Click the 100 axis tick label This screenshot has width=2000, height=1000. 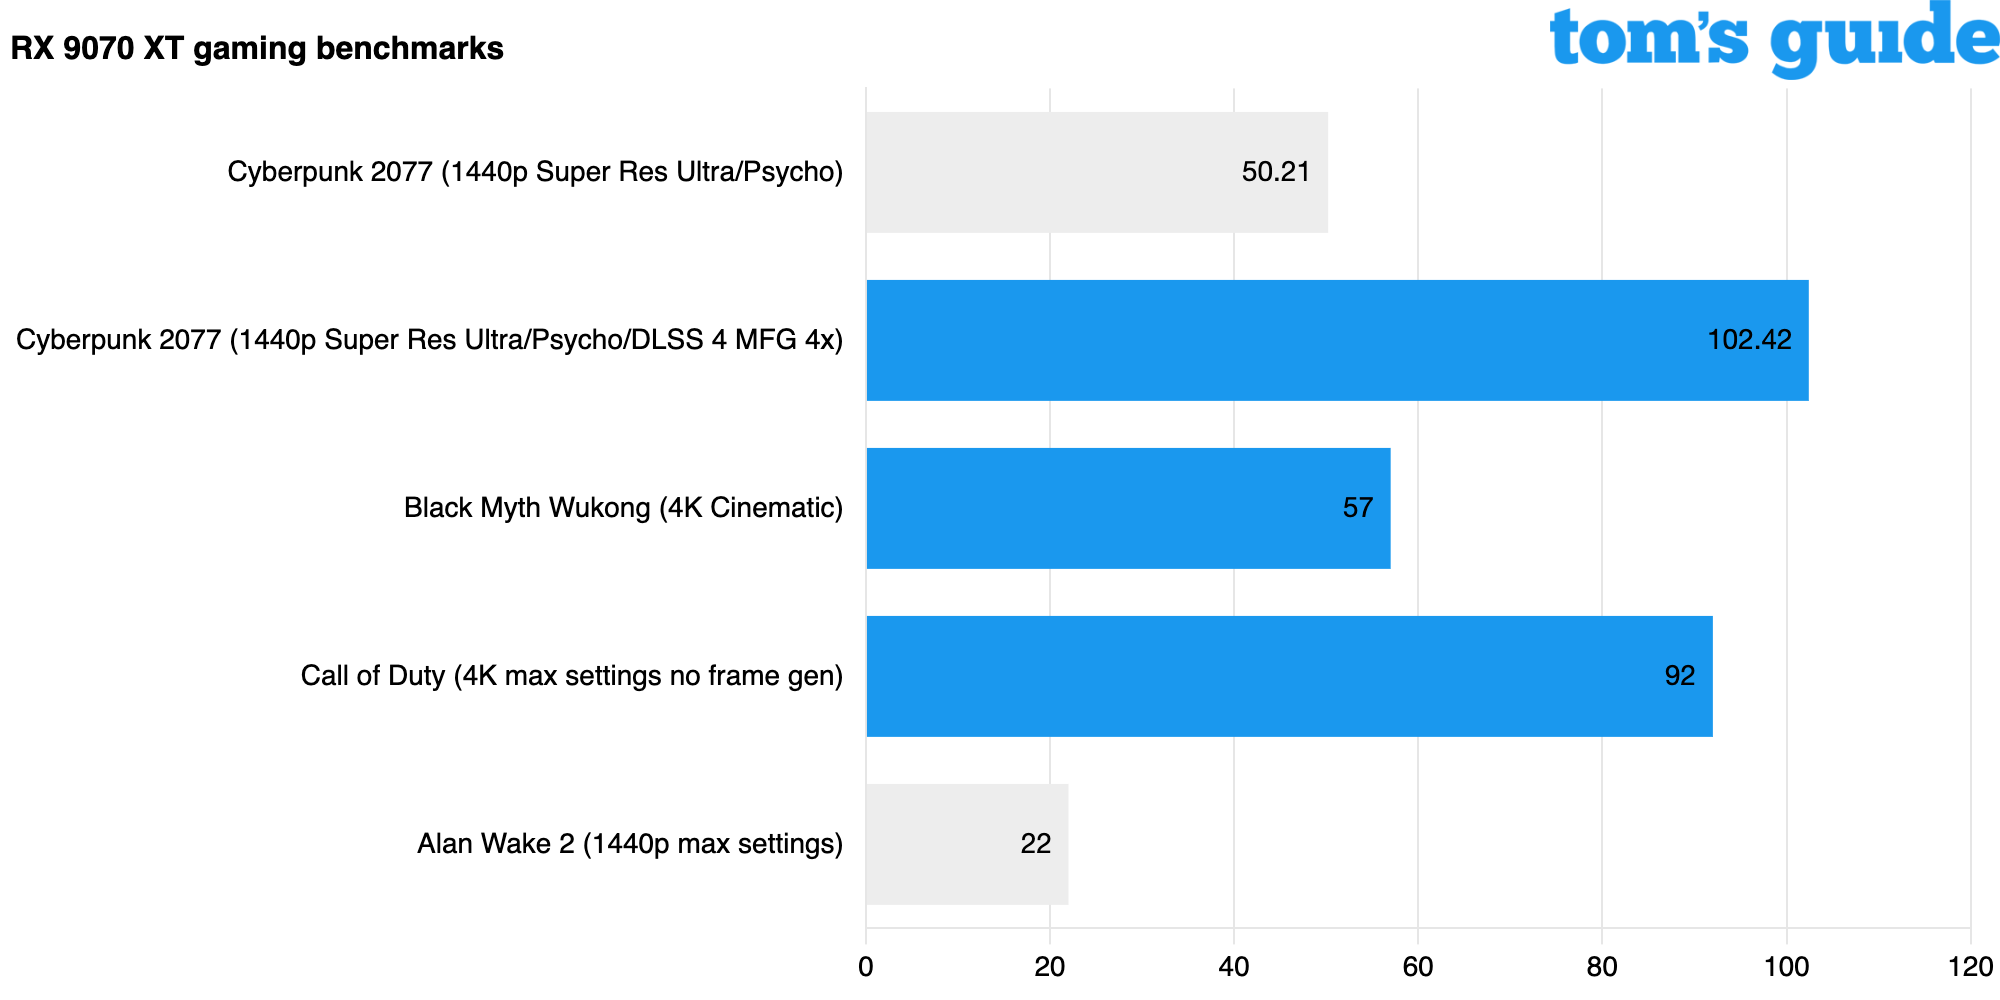click(x=1786, y=967)
